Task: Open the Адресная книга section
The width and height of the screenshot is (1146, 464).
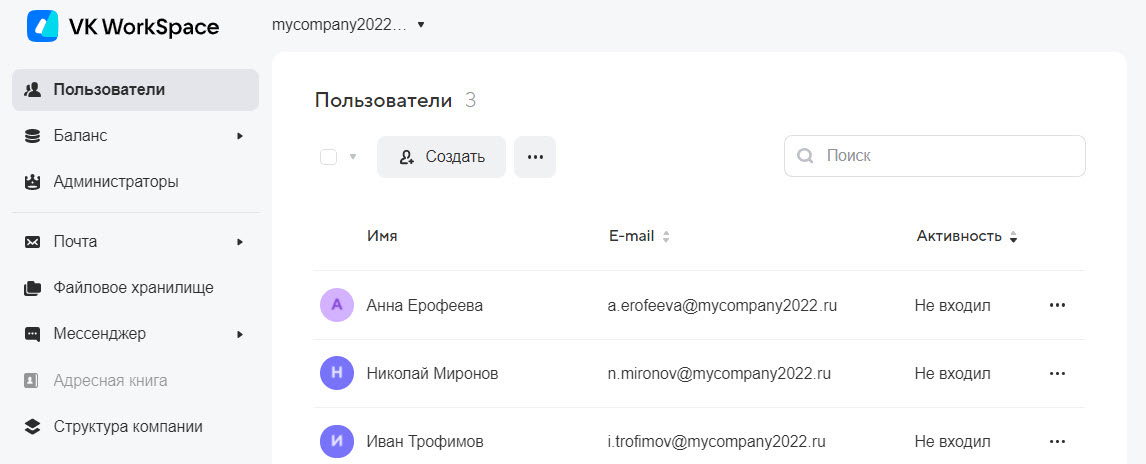Action: [135, 381]
